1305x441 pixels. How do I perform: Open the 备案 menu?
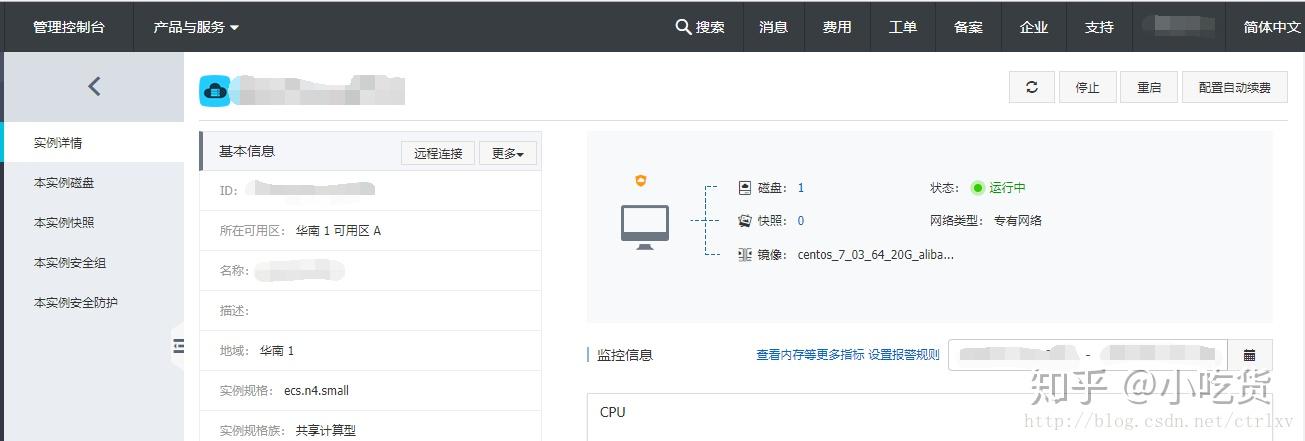click(968, 27)
